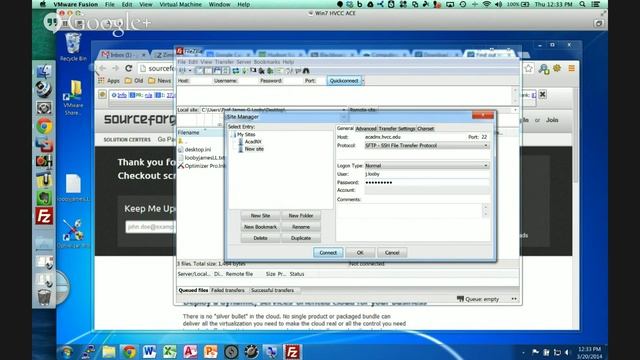Open the Site Manager icon dropdown arrow
The height and width of the screenshot is (360, 640).
pos(190,71)
